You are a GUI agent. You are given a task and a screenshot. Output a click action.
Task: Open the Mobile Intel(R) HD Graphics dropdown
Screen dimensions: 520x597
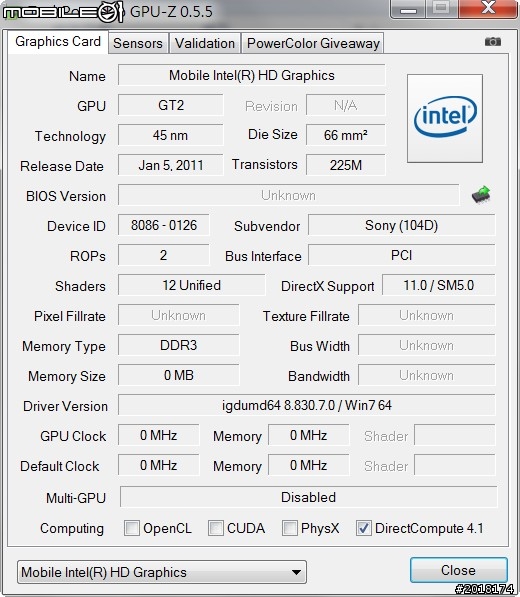162,572
